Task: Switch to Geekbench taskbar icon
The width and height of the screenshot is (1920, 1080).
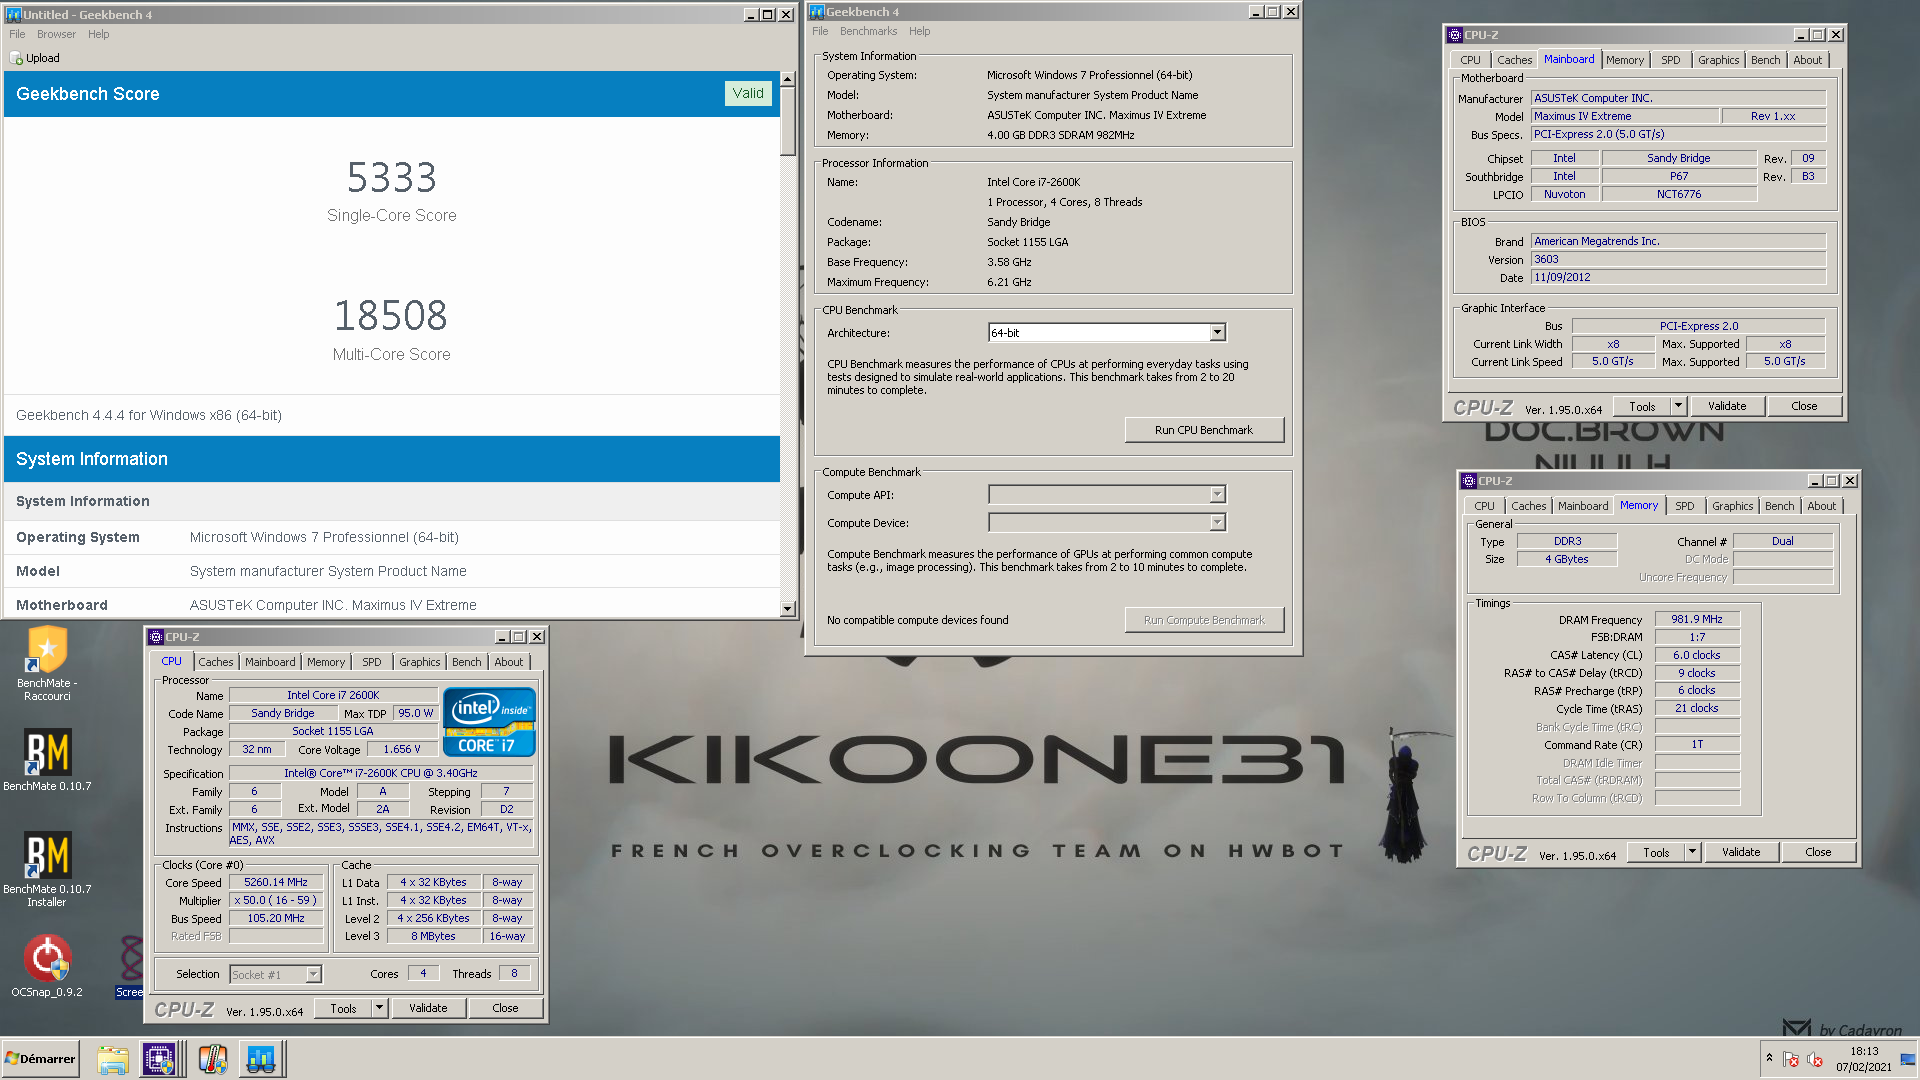Action: pos(261,1059)
